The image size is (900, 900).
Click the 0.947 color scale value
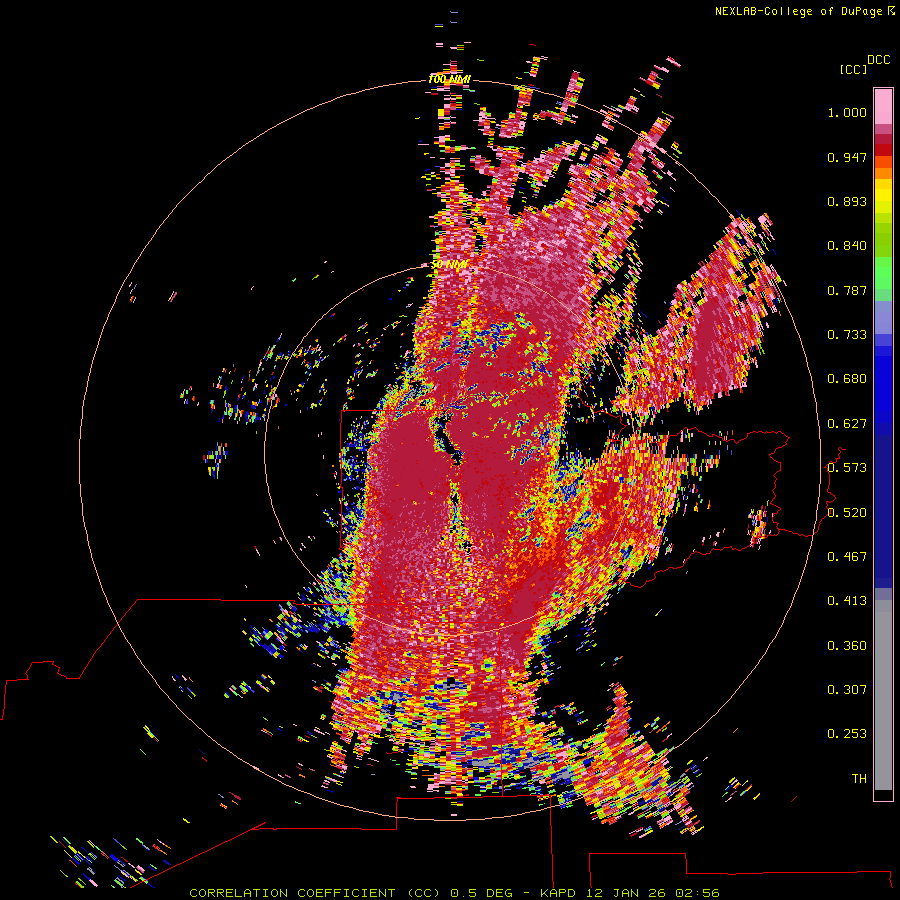tap(847, 158)
